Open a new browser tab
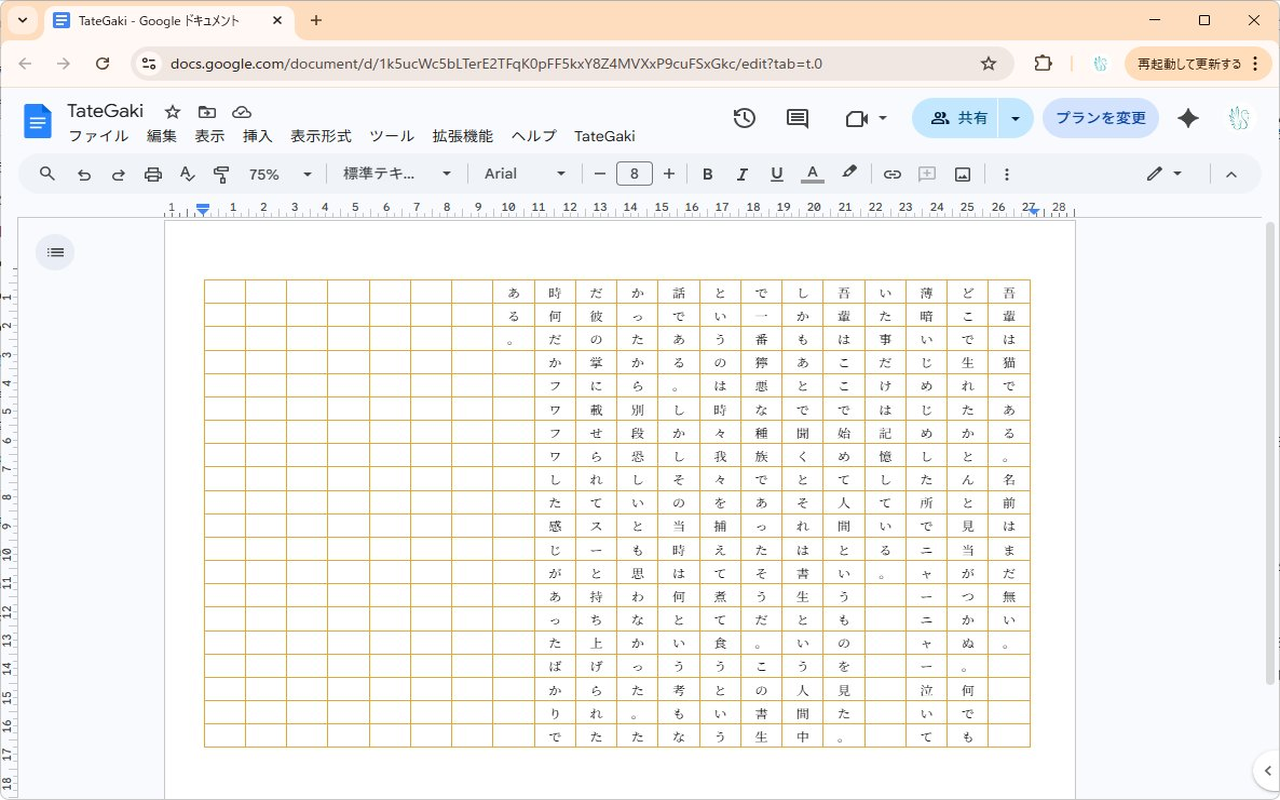 (316, 20)
